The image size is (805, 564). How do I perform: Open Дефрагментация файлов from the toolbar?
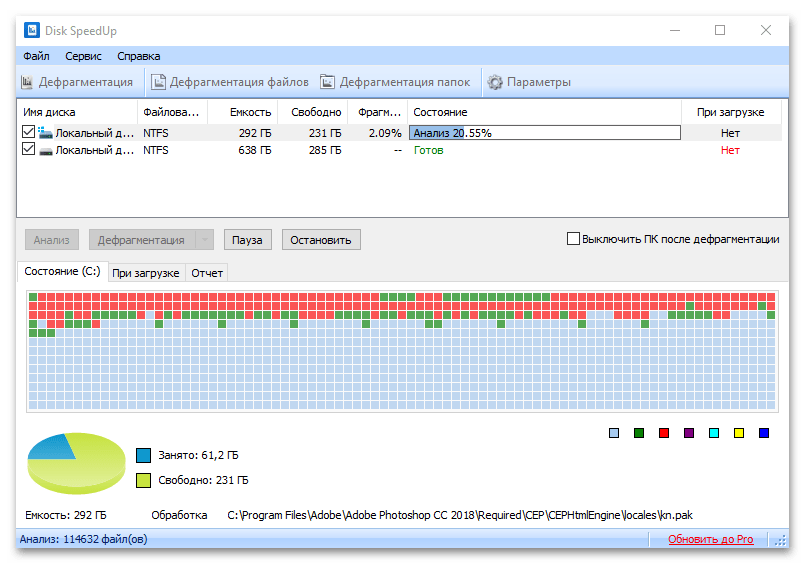[x=158, y=82]
